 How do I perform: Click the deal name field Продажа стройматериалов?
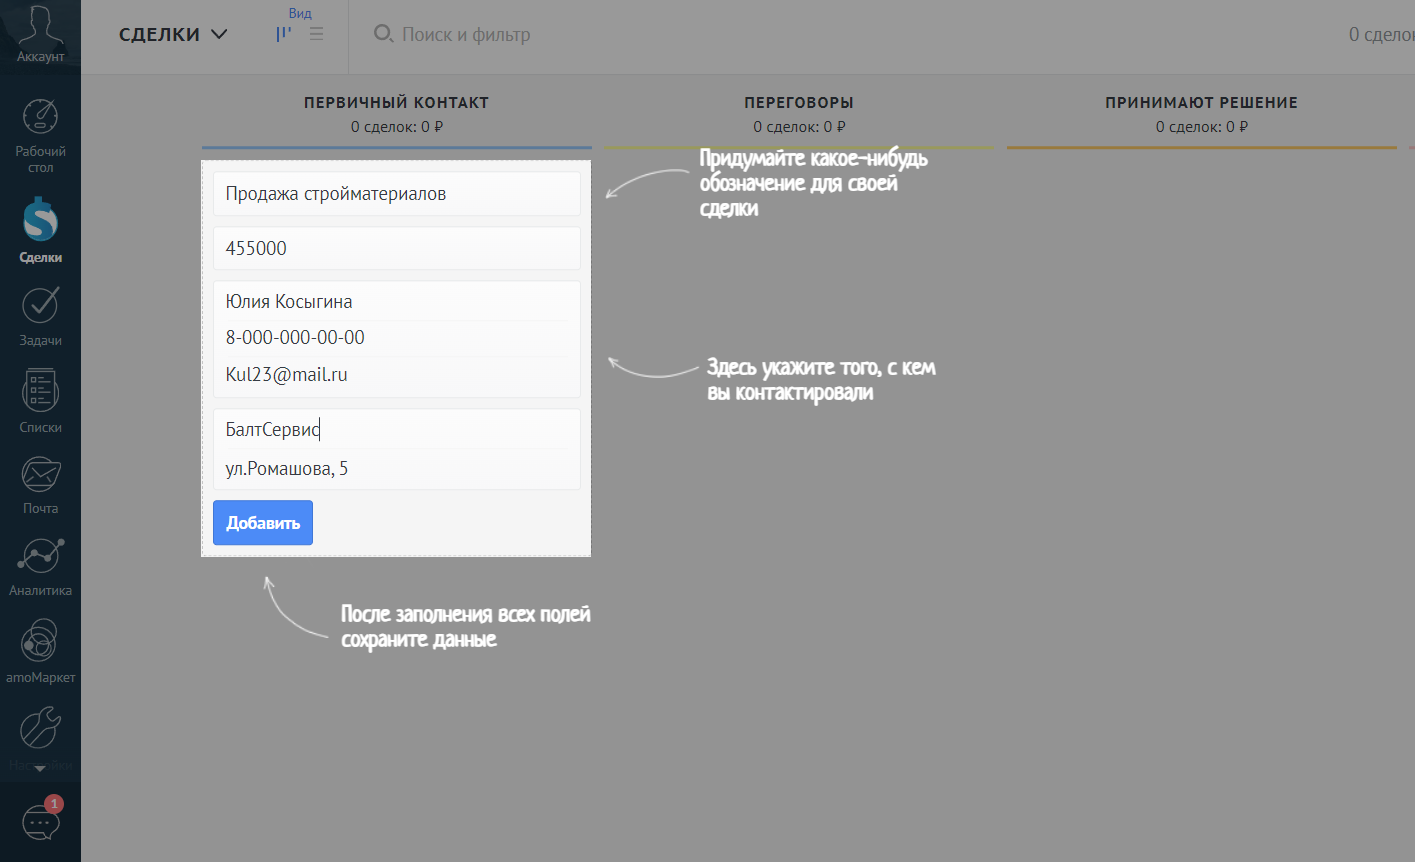click(396, 194)
